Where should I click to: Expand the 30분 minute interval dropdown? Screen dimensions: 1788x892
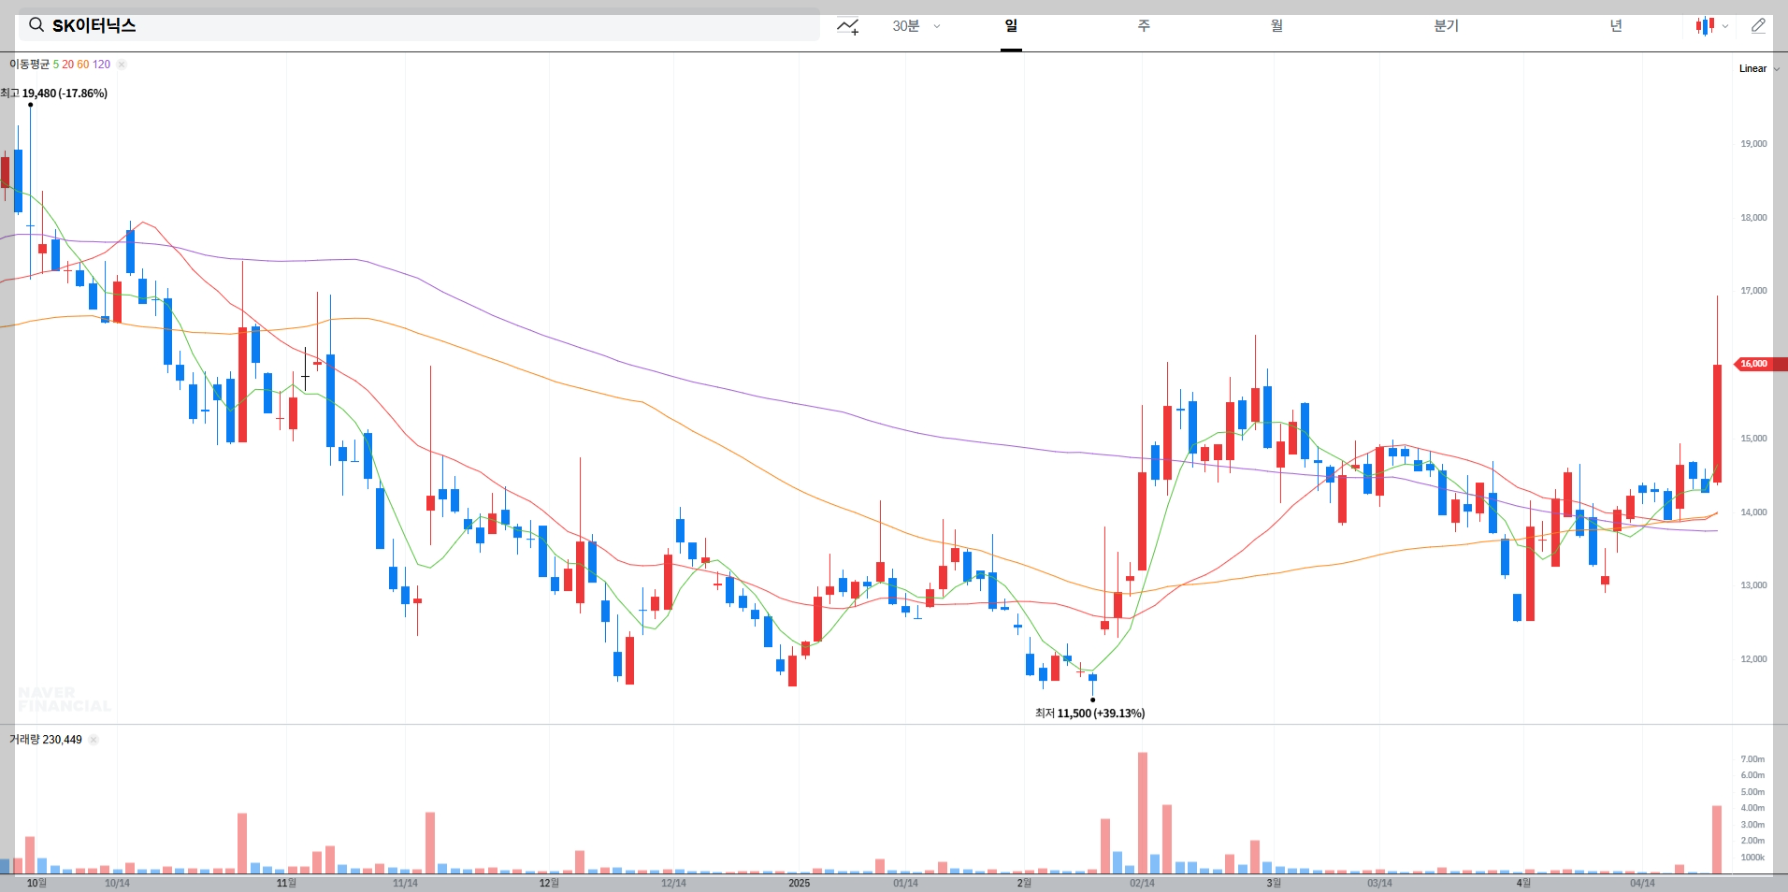pyautogui.click(x=916, y=26)
